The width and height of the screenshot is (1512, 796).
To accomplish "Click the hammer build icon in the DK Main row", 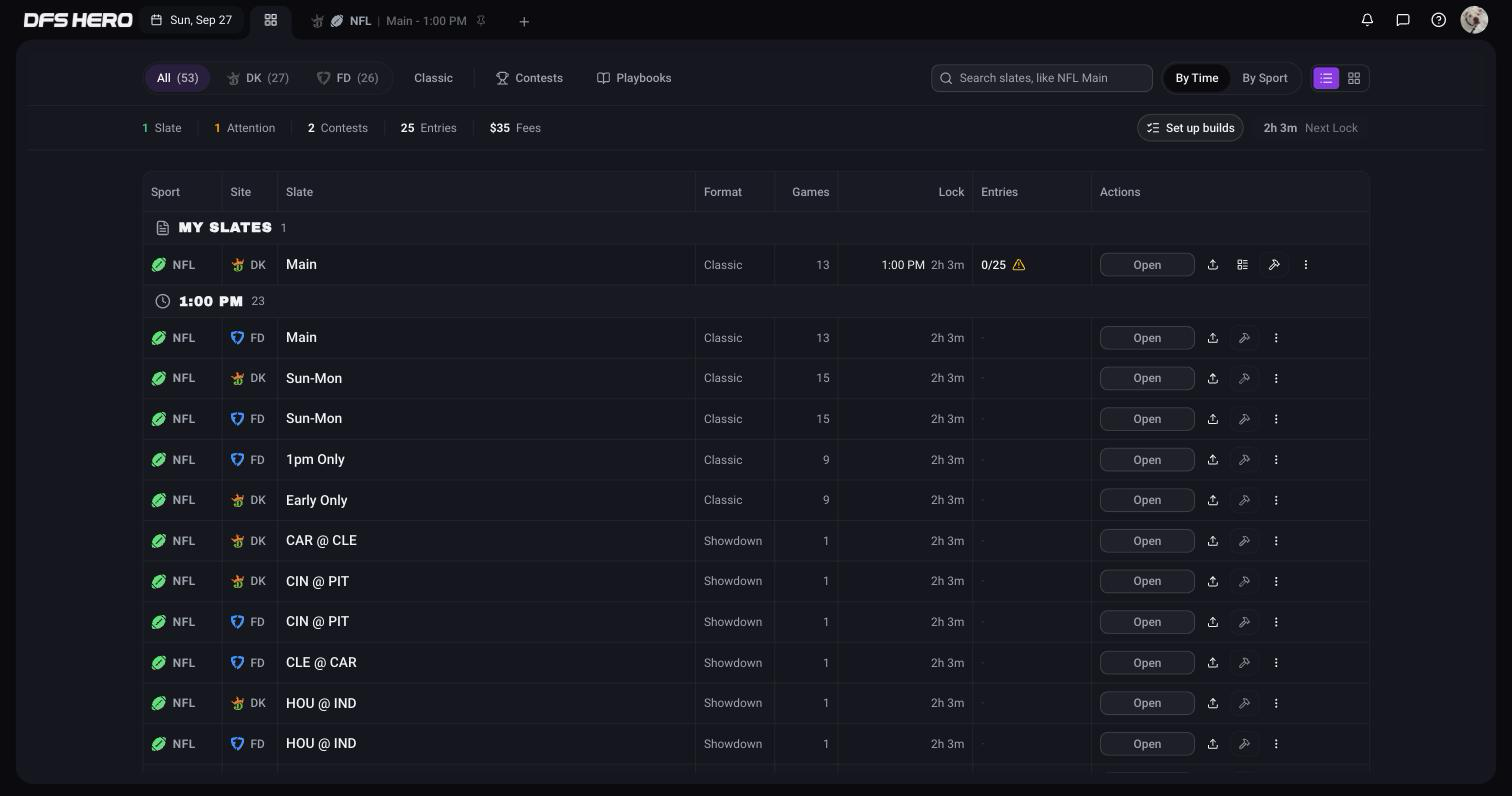I will coord(1274,265).
